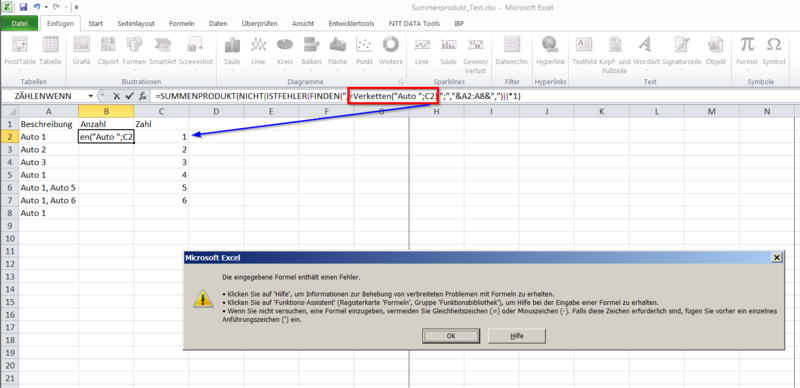Insert a Säule column chart
This screenshot has width=800, height=388.
[232, 54]
